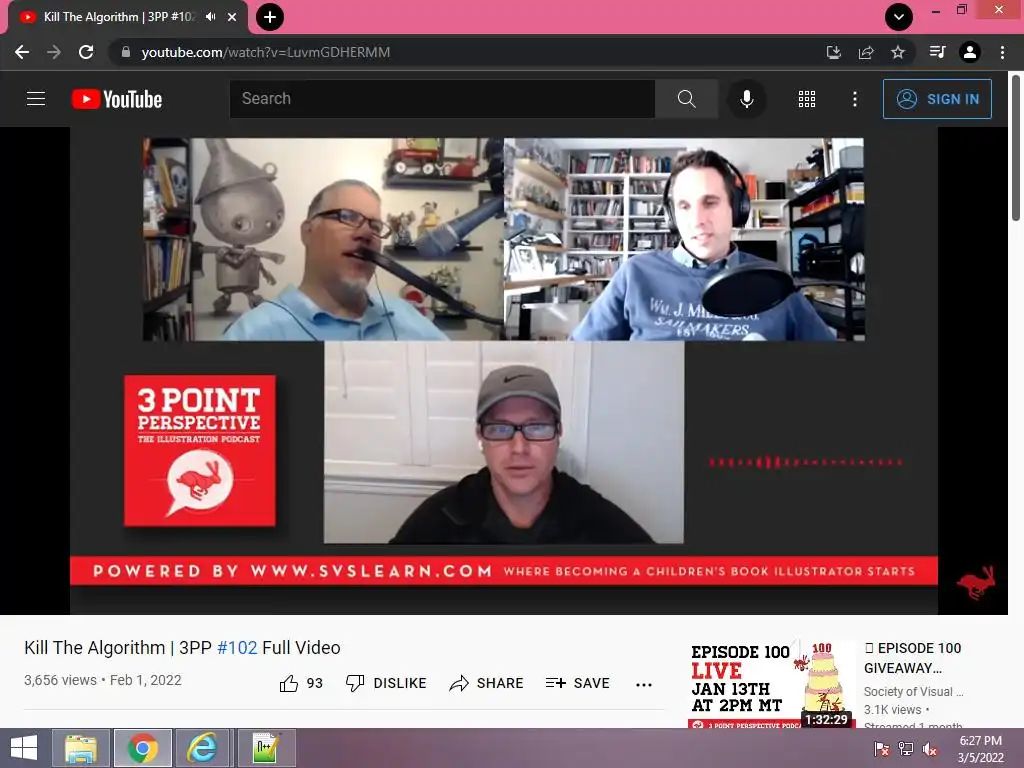The height and width of the screenshot is (768, 1024).
Task: Open the YouTube hamburger guide menu
Action: coord(36,99)
